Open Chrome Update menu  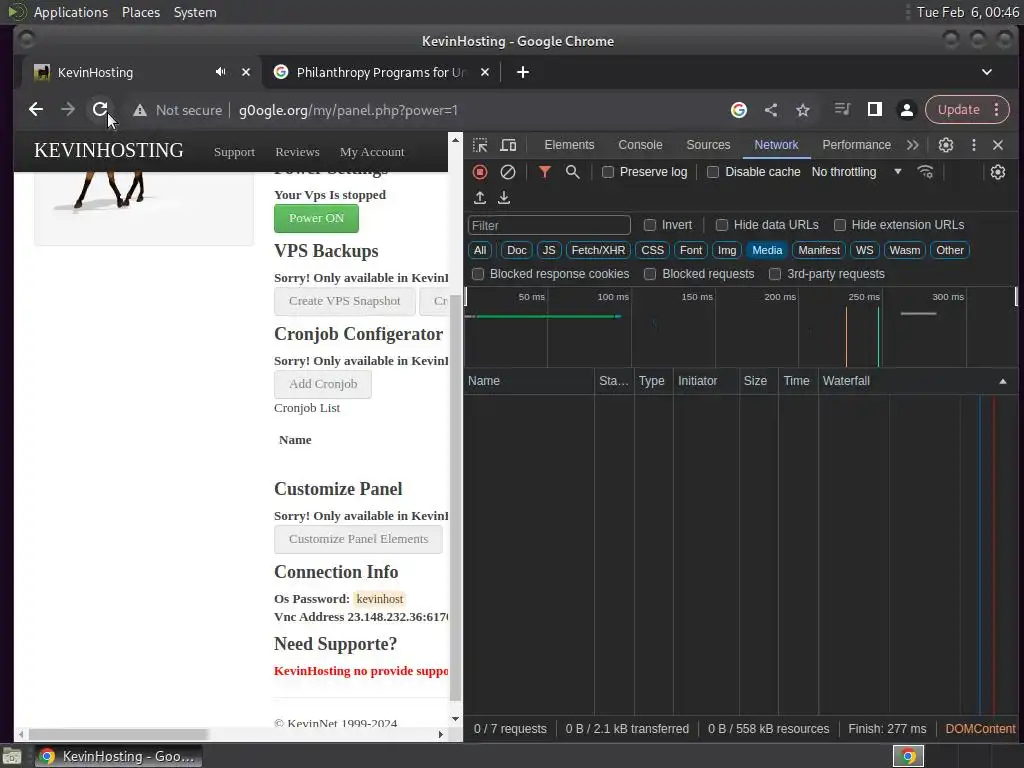(x=967, y=110)
